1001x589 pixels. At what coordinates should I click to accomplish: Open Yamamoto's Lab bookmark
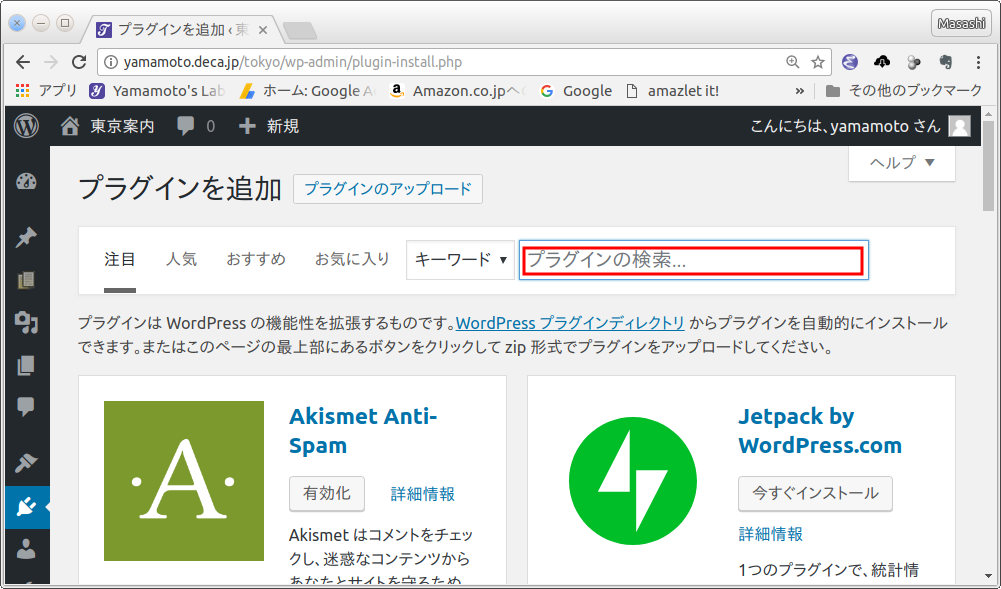pyautogui.click(x=158, y=91)
